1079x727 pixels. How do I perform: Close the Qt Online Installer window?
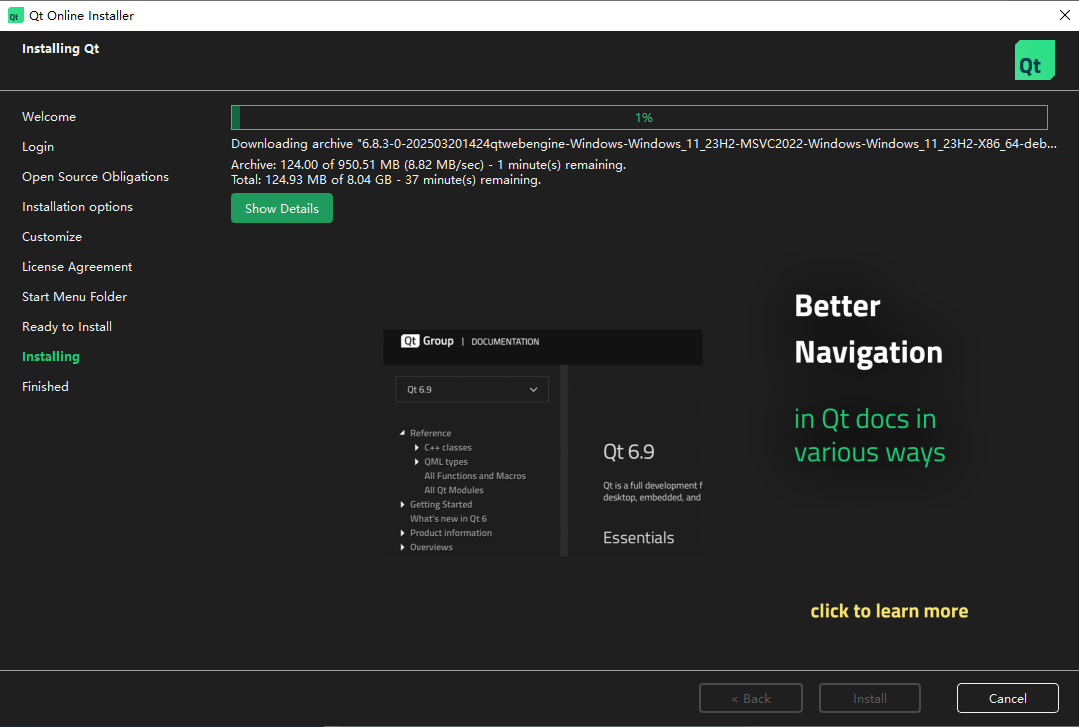pos(1062,15)
